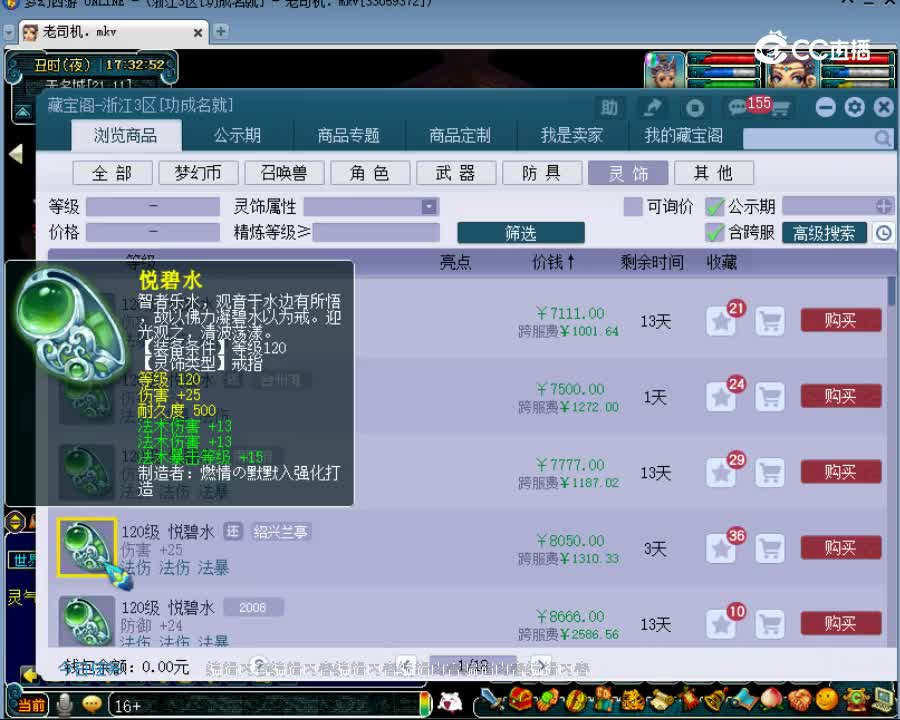This screenshot has width=900, height=720.
Task: Open the 助 helper icon in title bar
Action: 609,107
